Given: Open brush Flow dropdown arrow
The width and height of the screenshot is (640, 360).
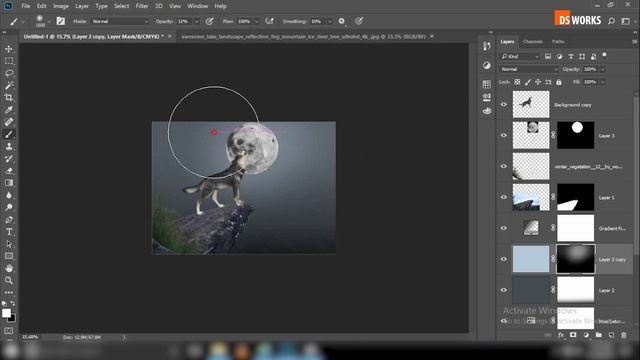Looking at the screenshot, I should click(256, 21).
